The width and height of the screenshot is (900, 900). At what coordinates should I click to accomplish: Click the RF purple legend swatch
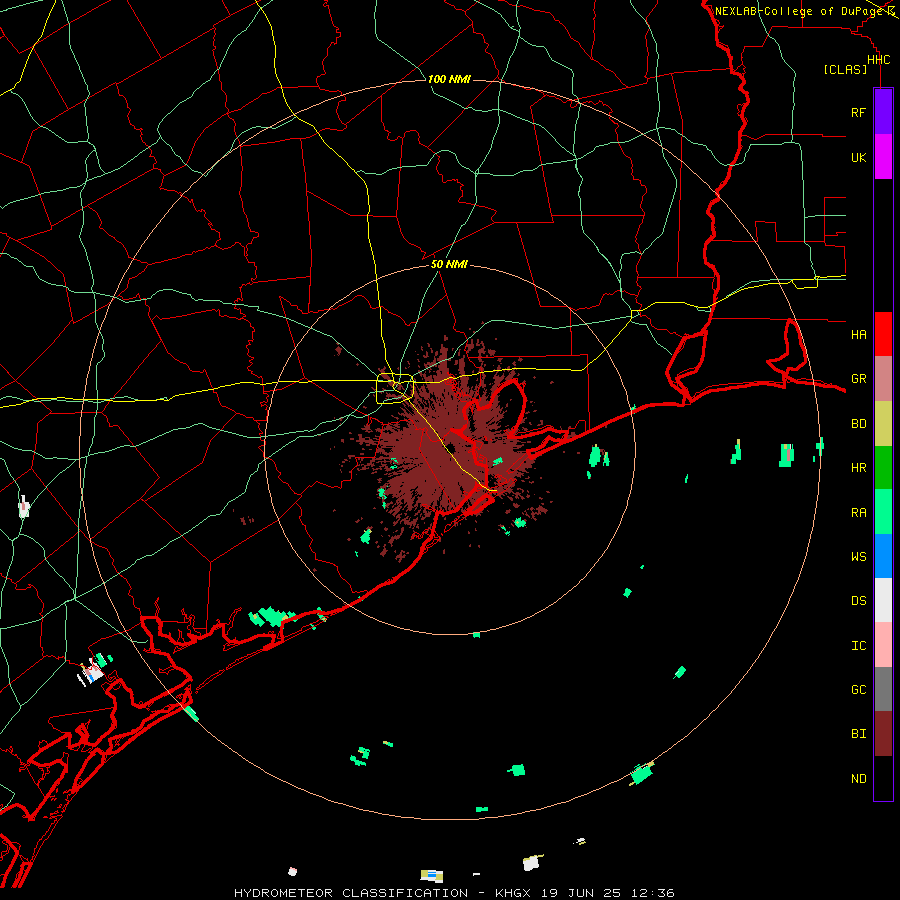pos(883,112)
